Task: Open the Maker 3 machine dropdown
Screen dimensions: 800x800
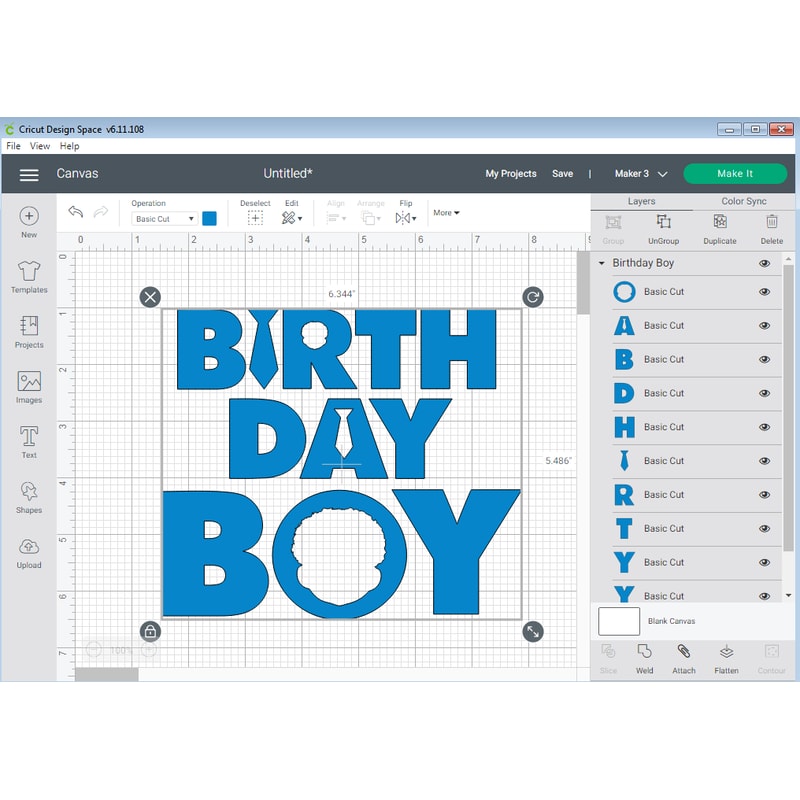Action: pos(640,173)
